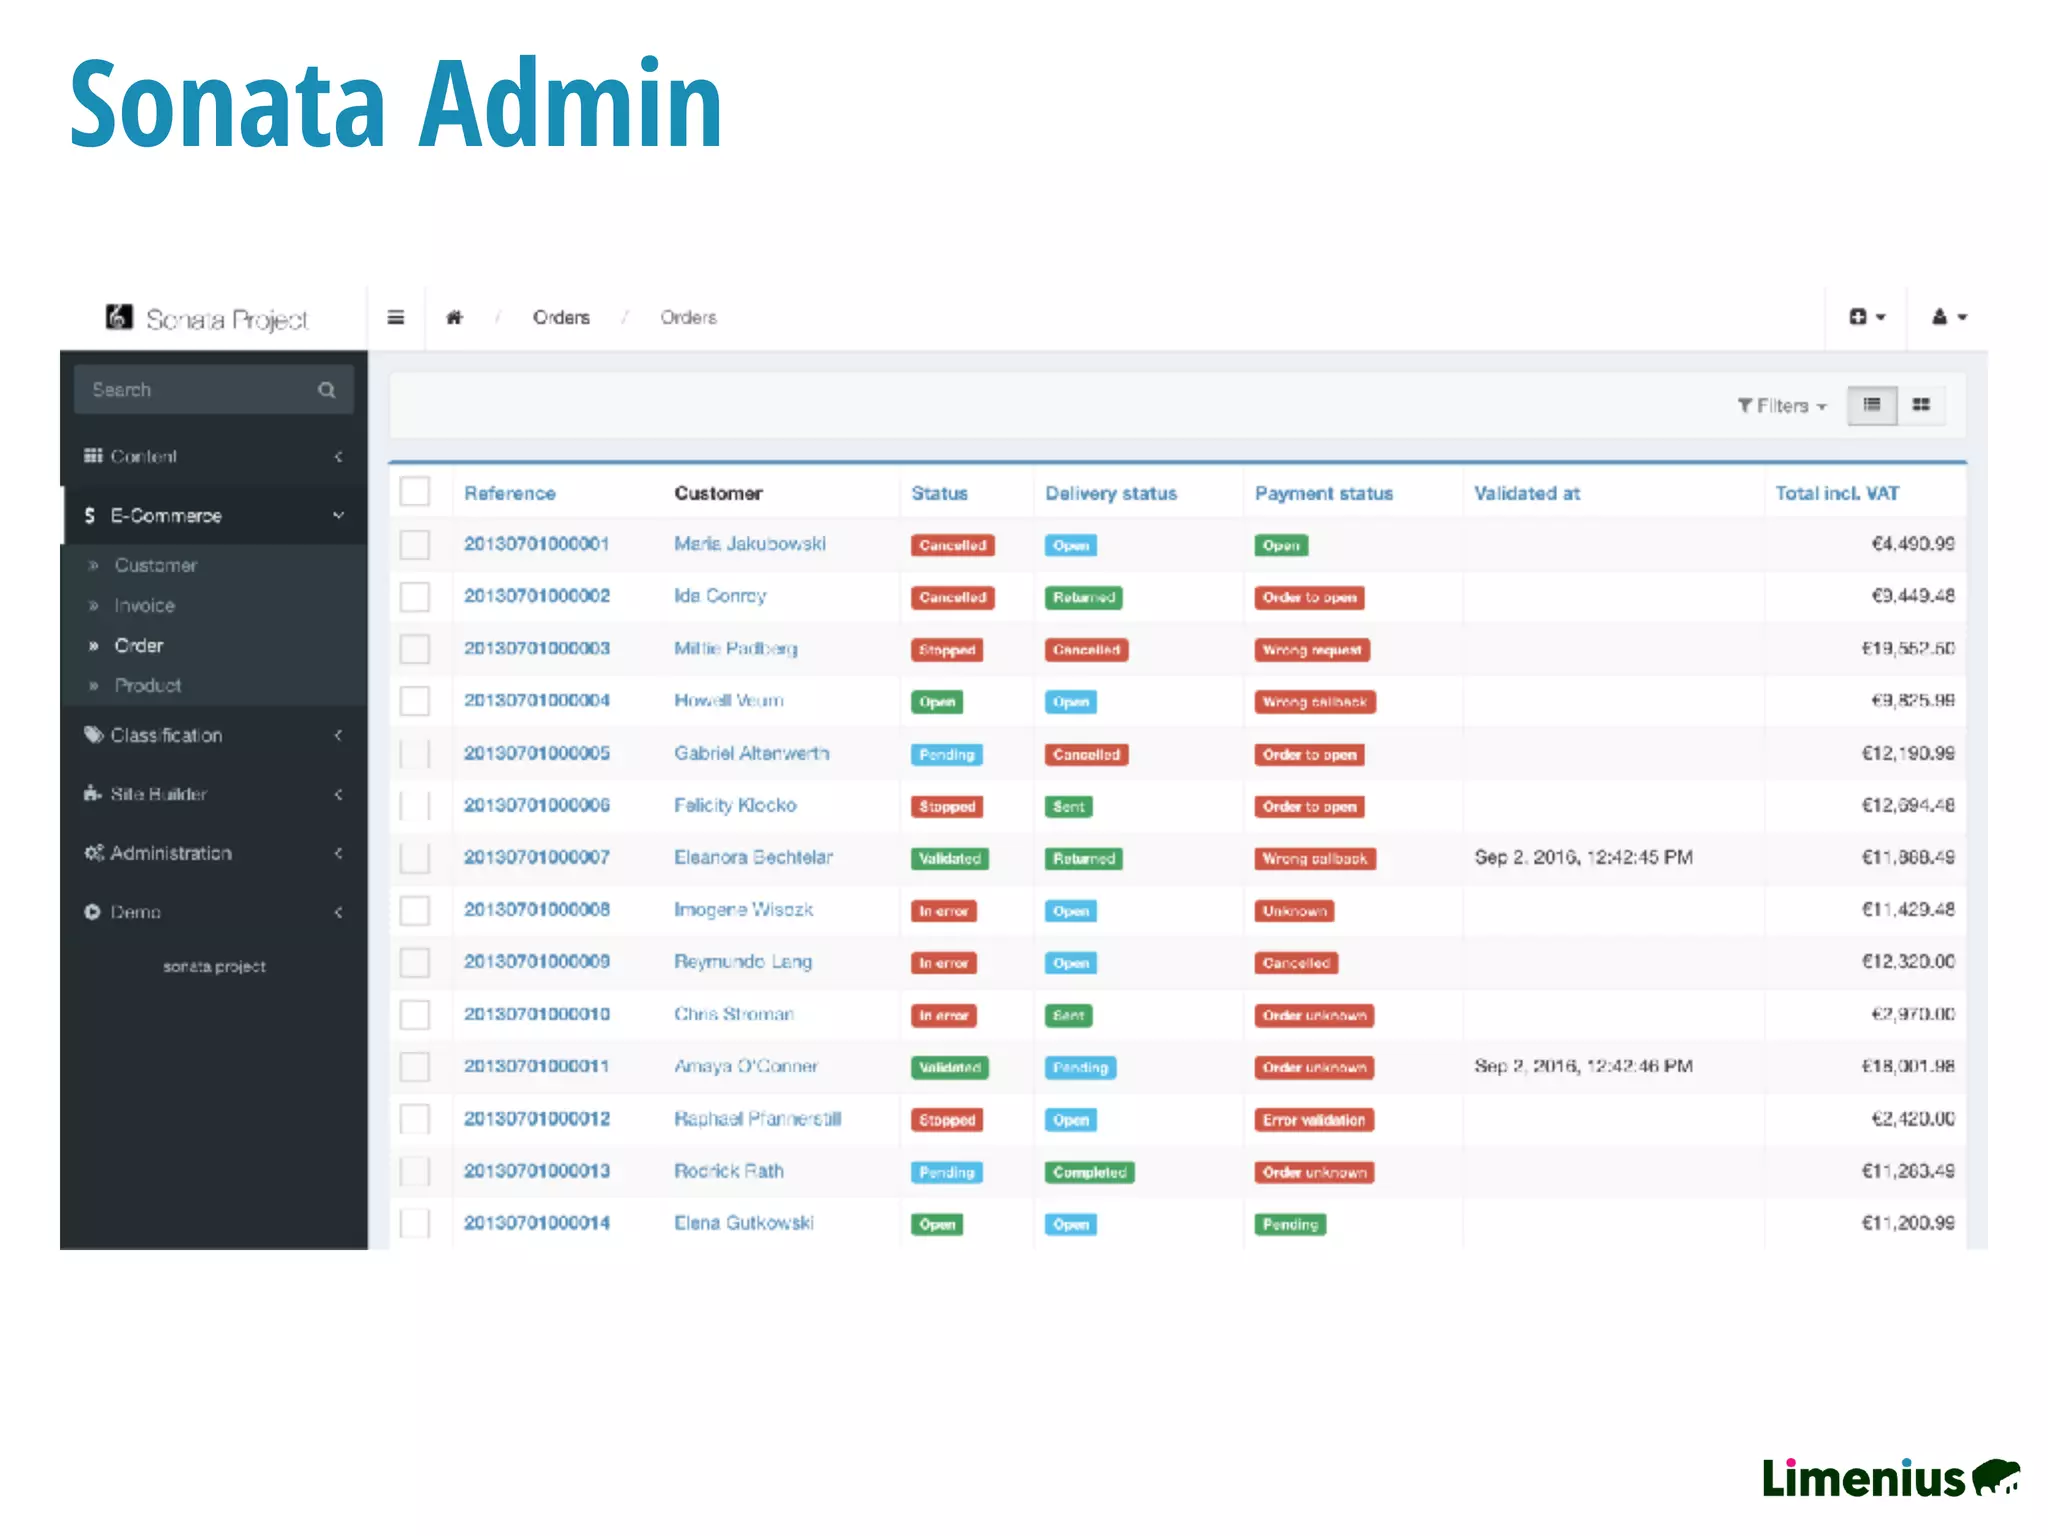Image resolution: width=2048 pixels, height=1536 pixels.
Task: Check the box for order 20130701000002
Action: click(x=415, y=597)
